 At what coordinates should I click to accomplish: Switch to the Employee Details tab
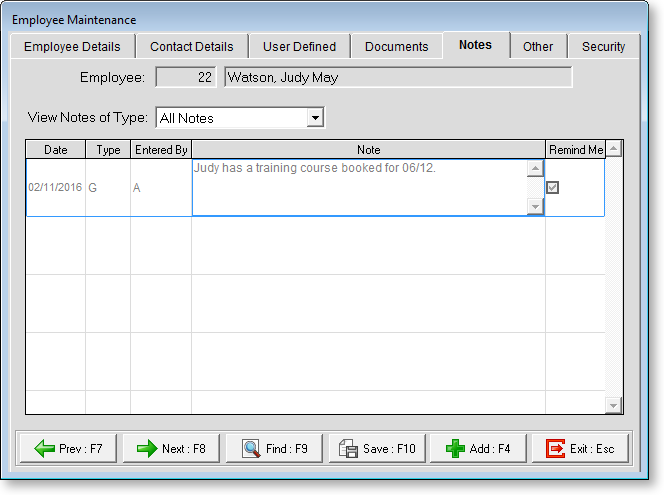tap(72, 47)
